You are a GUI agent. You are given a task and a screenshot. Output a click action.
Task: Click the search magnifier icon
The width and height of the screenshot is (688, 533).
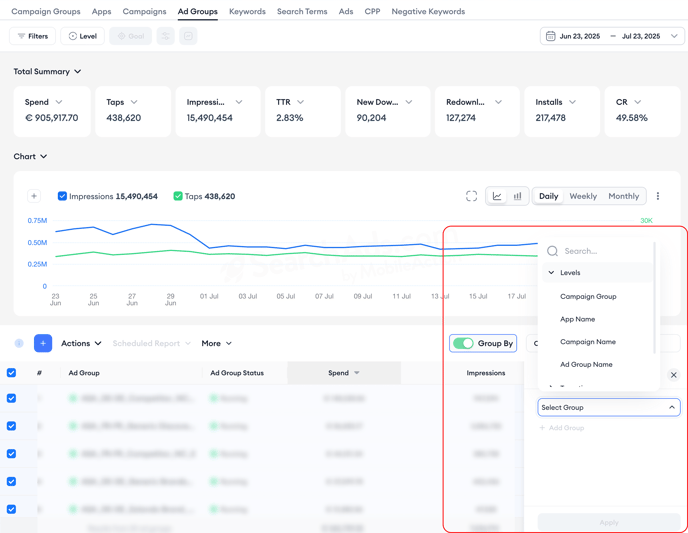(552, 251)
